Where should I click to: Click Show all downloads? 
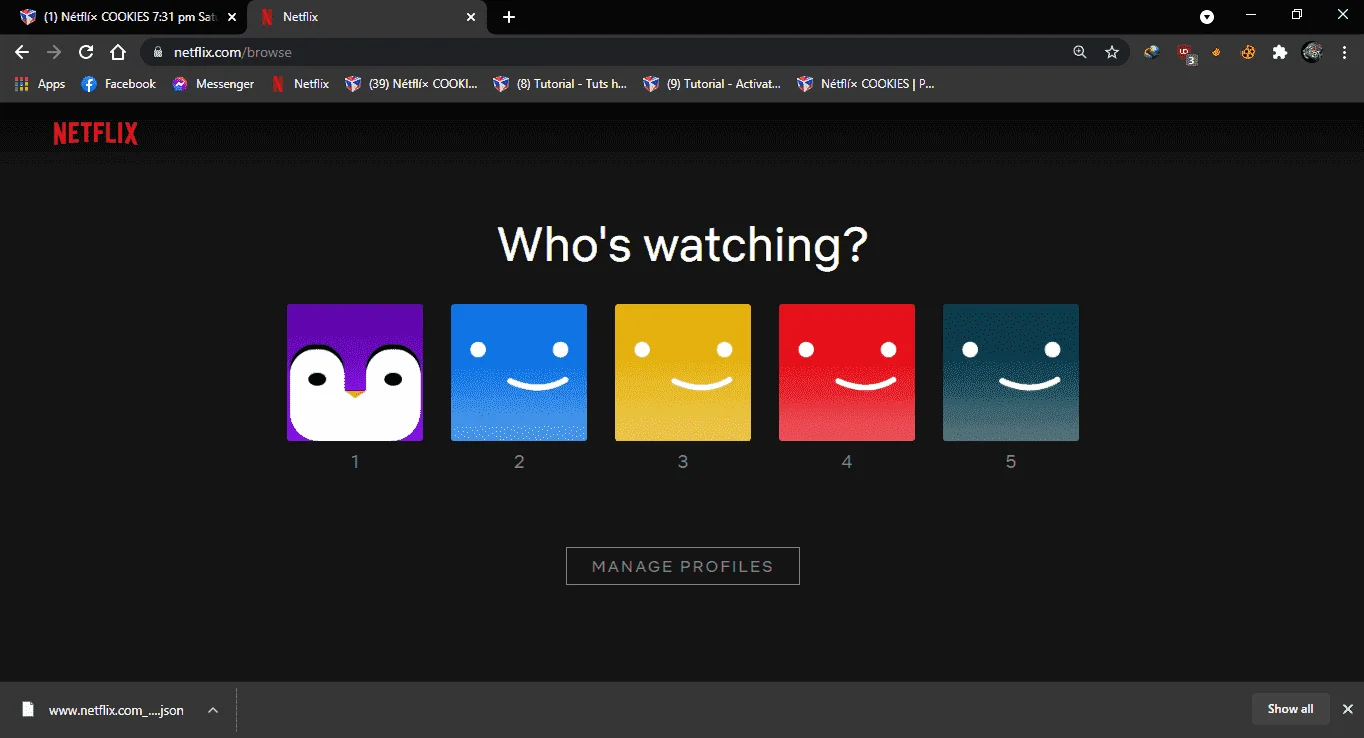[x=1290, y=709]
